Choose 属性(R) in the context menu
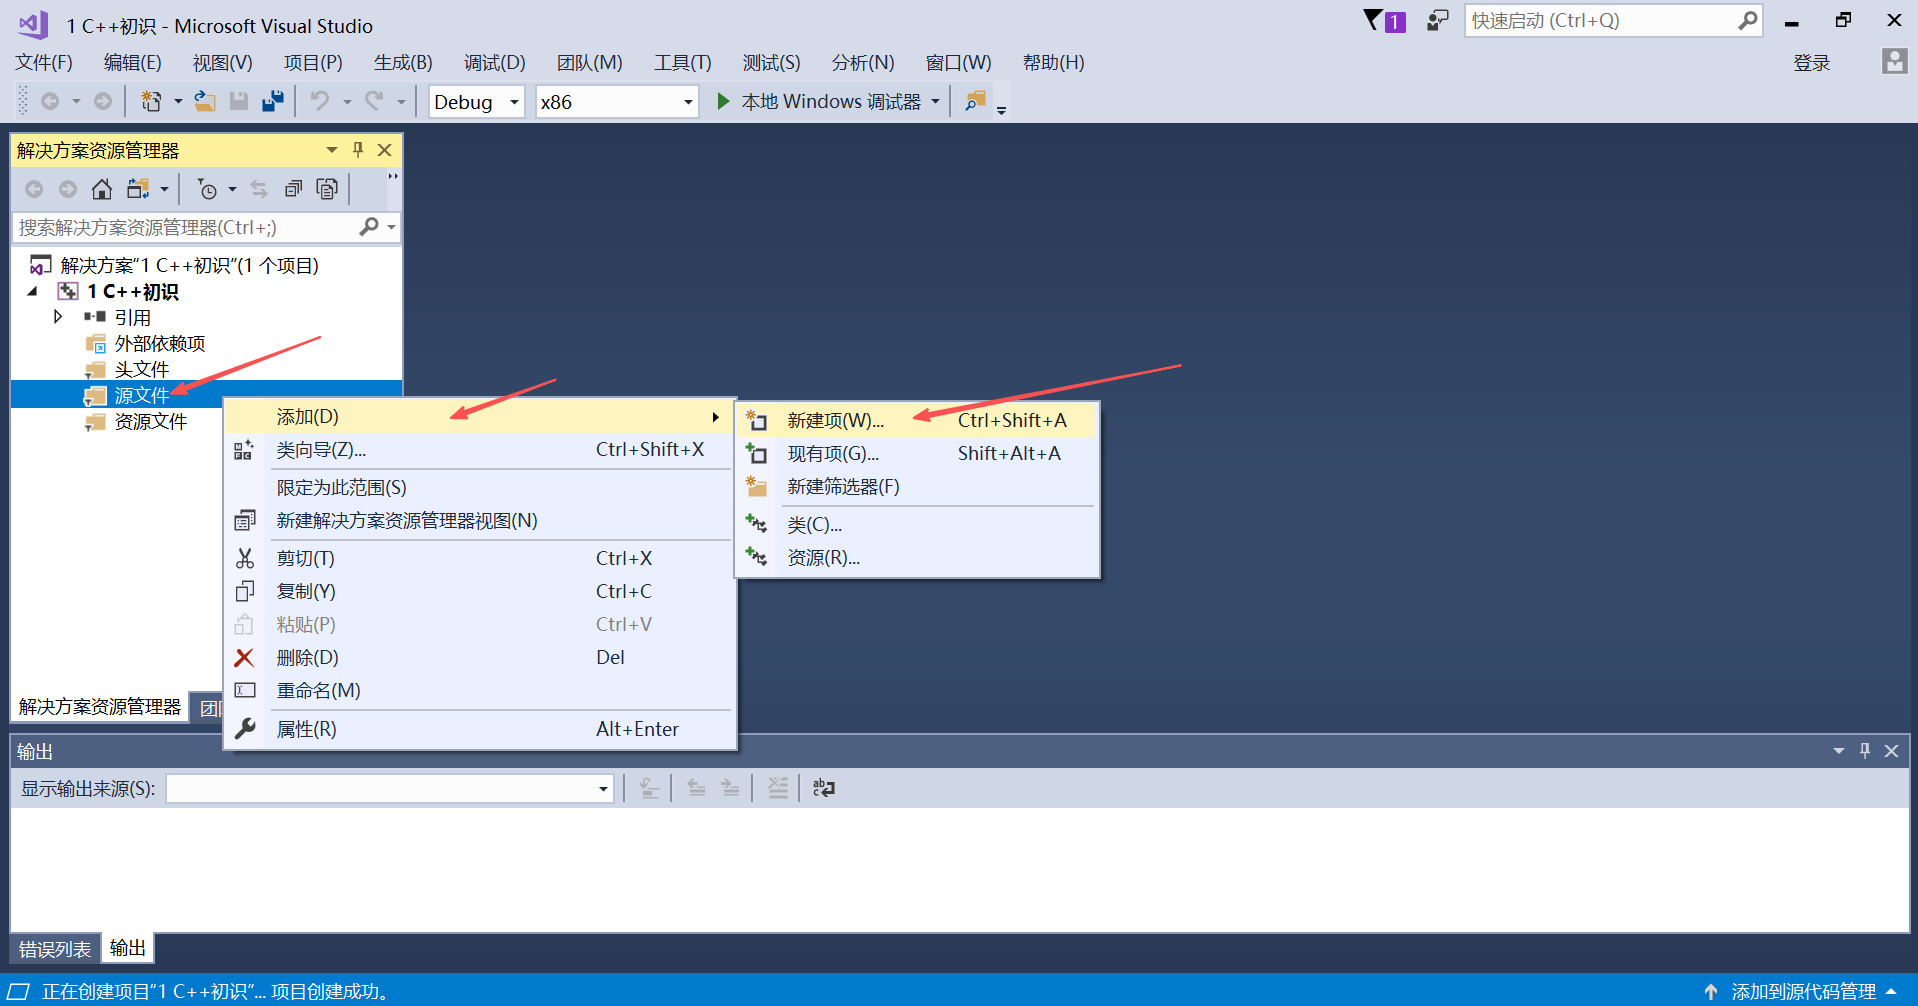This screenshot has height=1006, width=1918. 306,729
